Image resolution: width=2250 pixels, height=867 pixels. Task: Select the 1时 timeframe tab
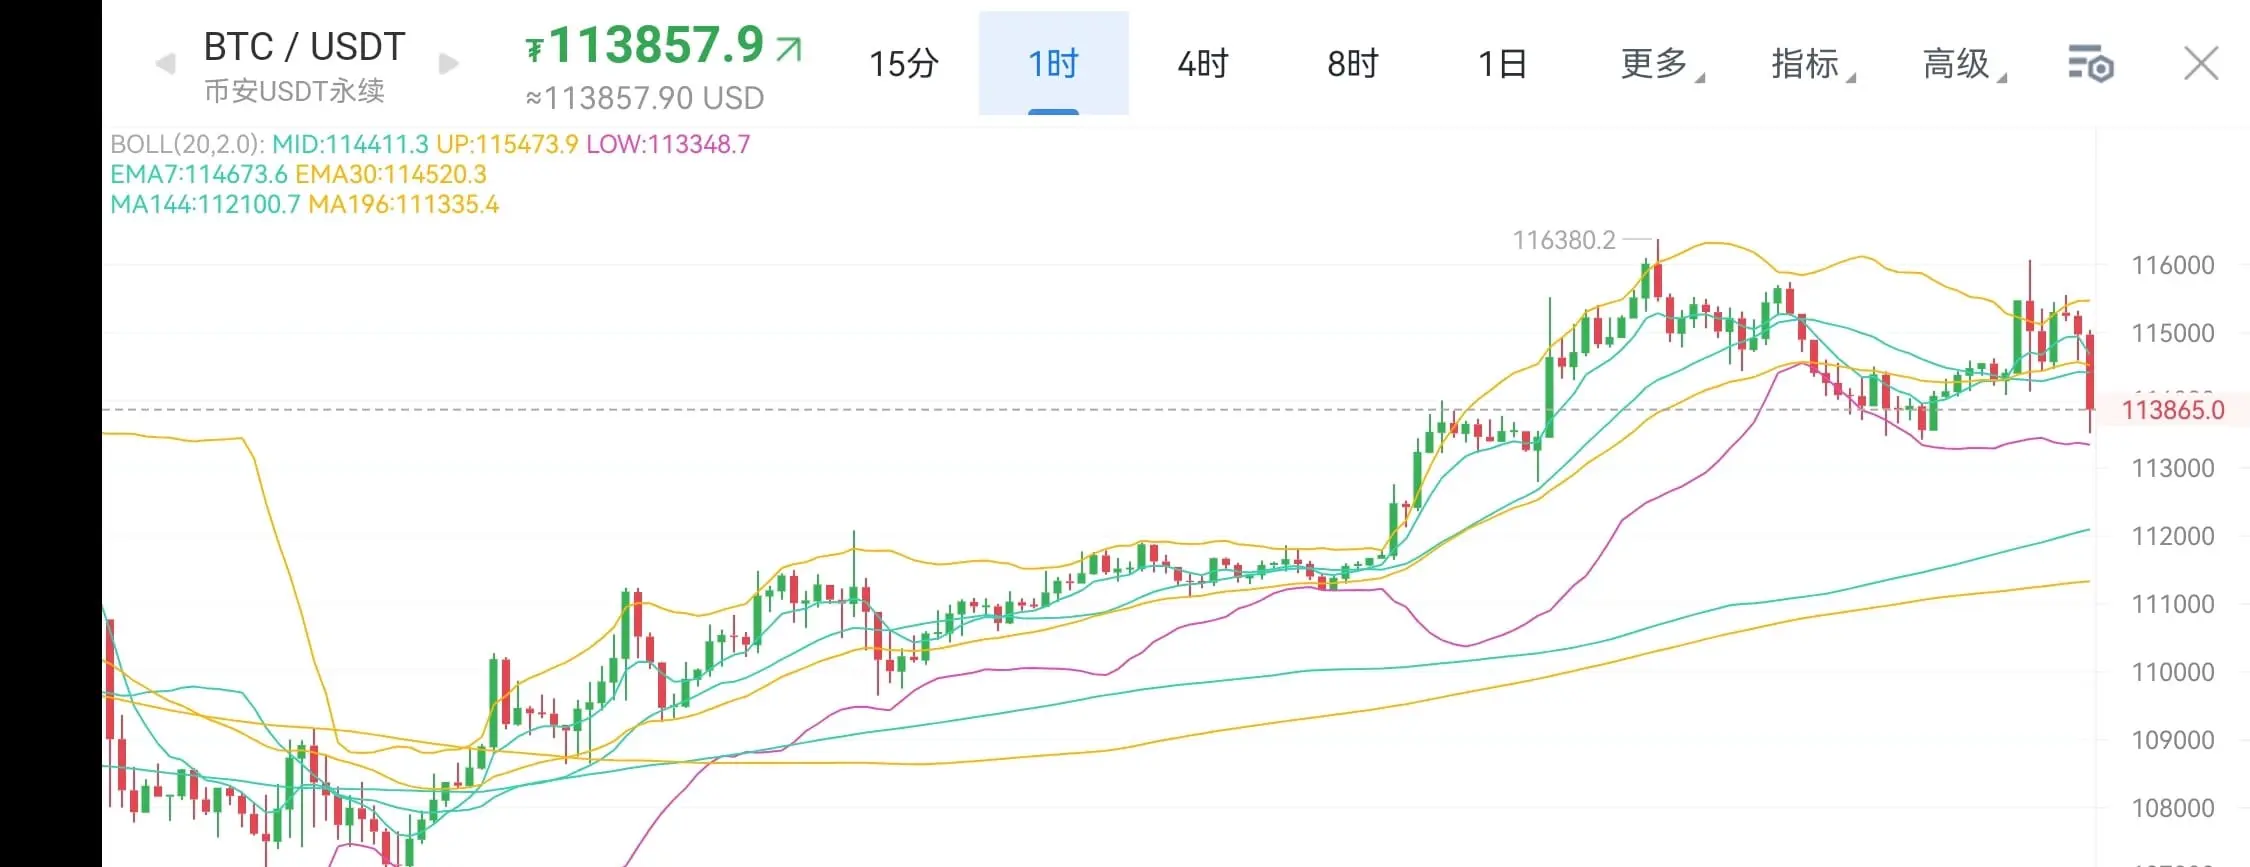[x=1054, y=64]
